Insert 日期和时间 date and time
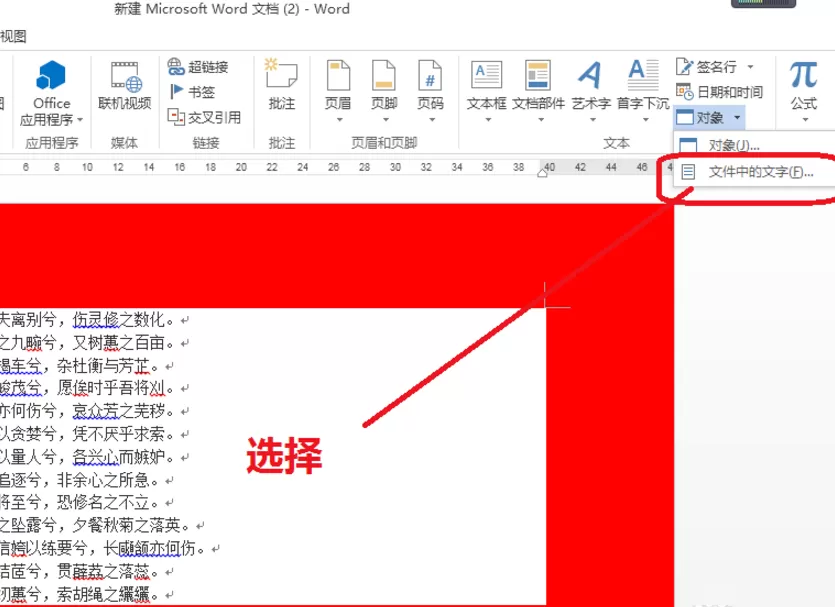The width and height of the screenshot is (835, 607). pyautogui.click(x=719, y=92)
